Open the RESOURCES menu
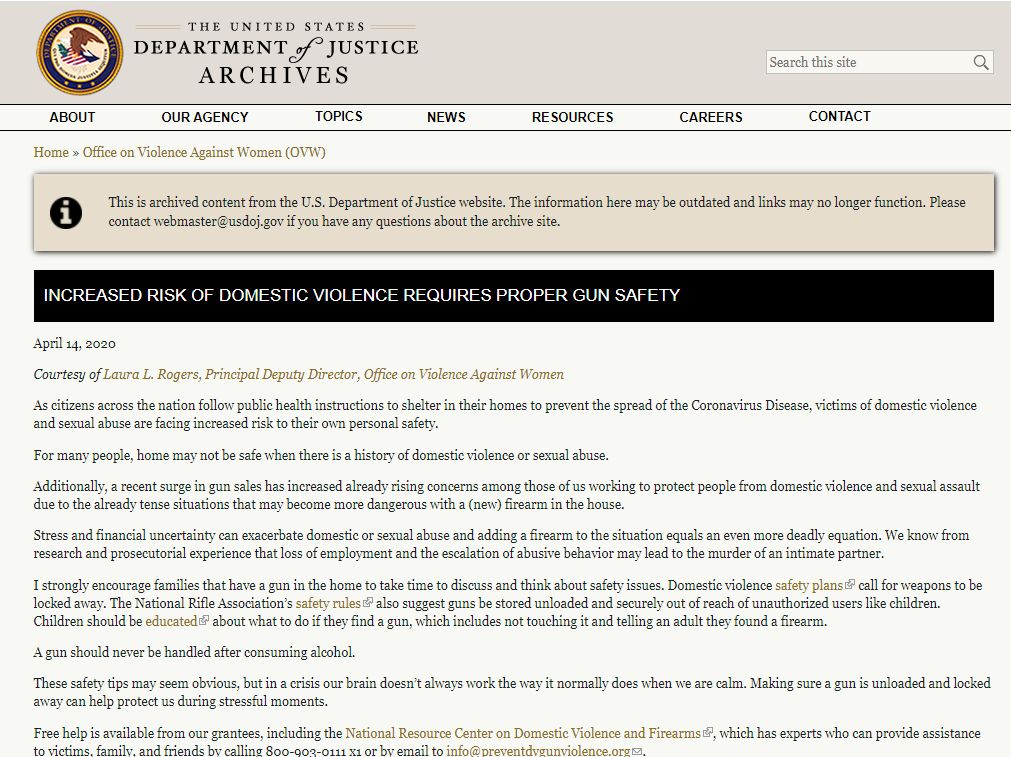The height and width of the screenshot is (757, 1011). coord(573,117)
